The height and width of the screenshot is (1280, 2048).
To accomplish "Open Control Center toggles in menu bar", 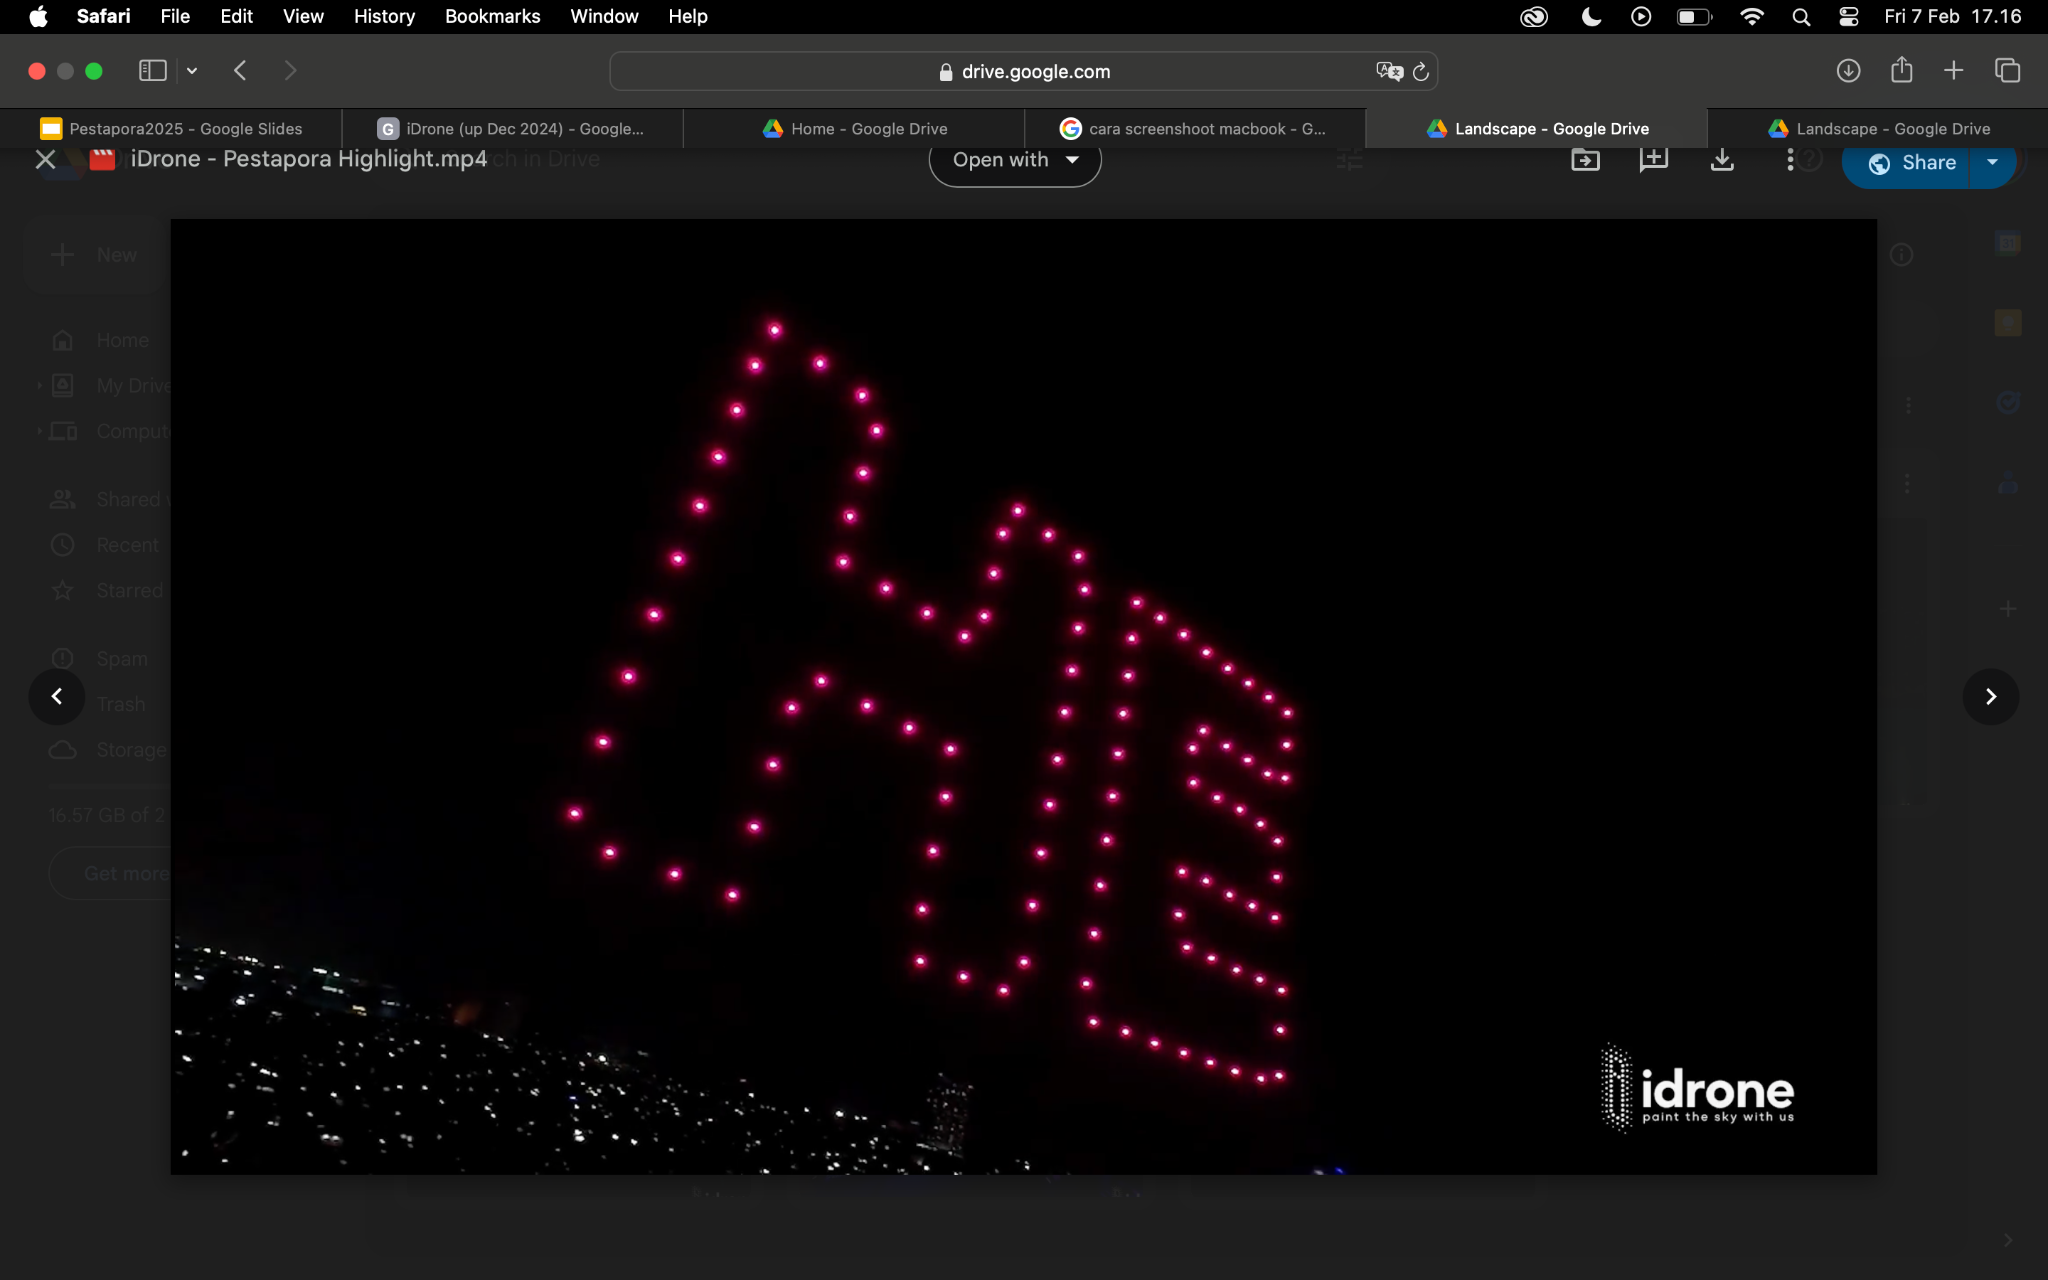I will coord(1848,16).
